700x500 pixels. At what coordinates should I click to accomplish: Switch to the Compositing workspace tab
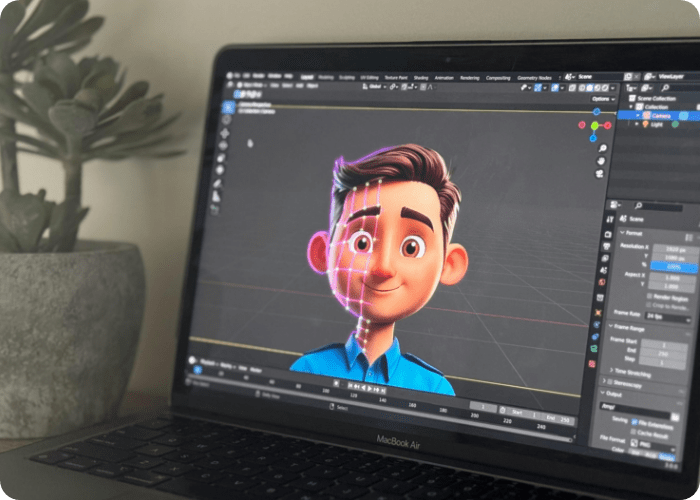[x=498, y=78]
